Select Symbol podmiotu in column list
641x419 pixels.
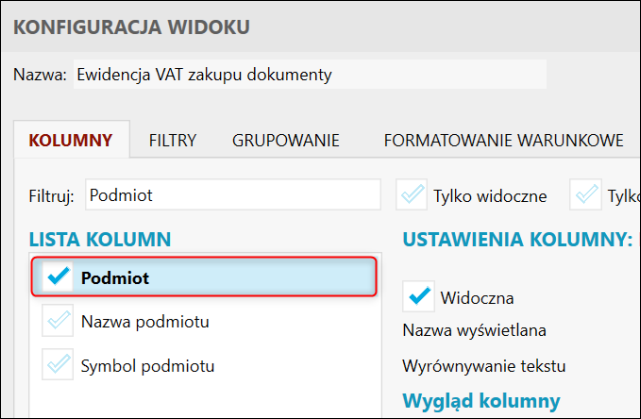(x=147, y=364)
